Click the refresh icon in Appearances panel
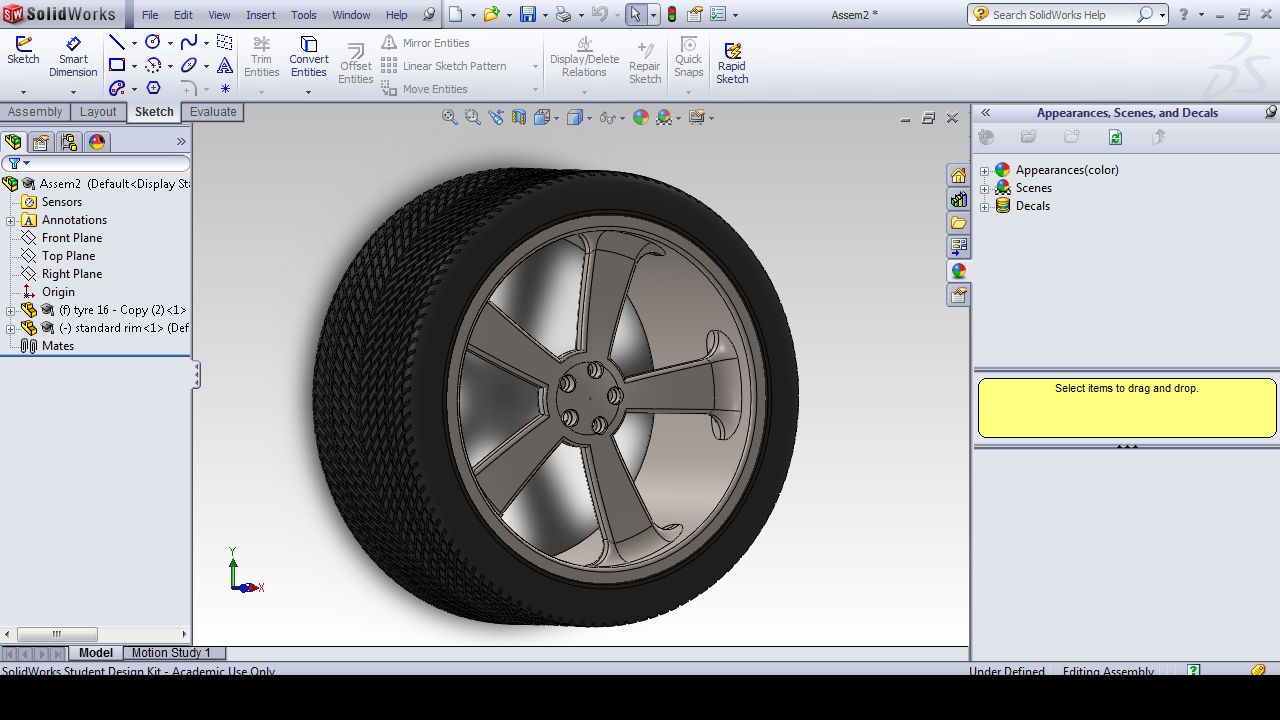The width and height of the screenshot is (1280, 720). [x=1115, y=138]
